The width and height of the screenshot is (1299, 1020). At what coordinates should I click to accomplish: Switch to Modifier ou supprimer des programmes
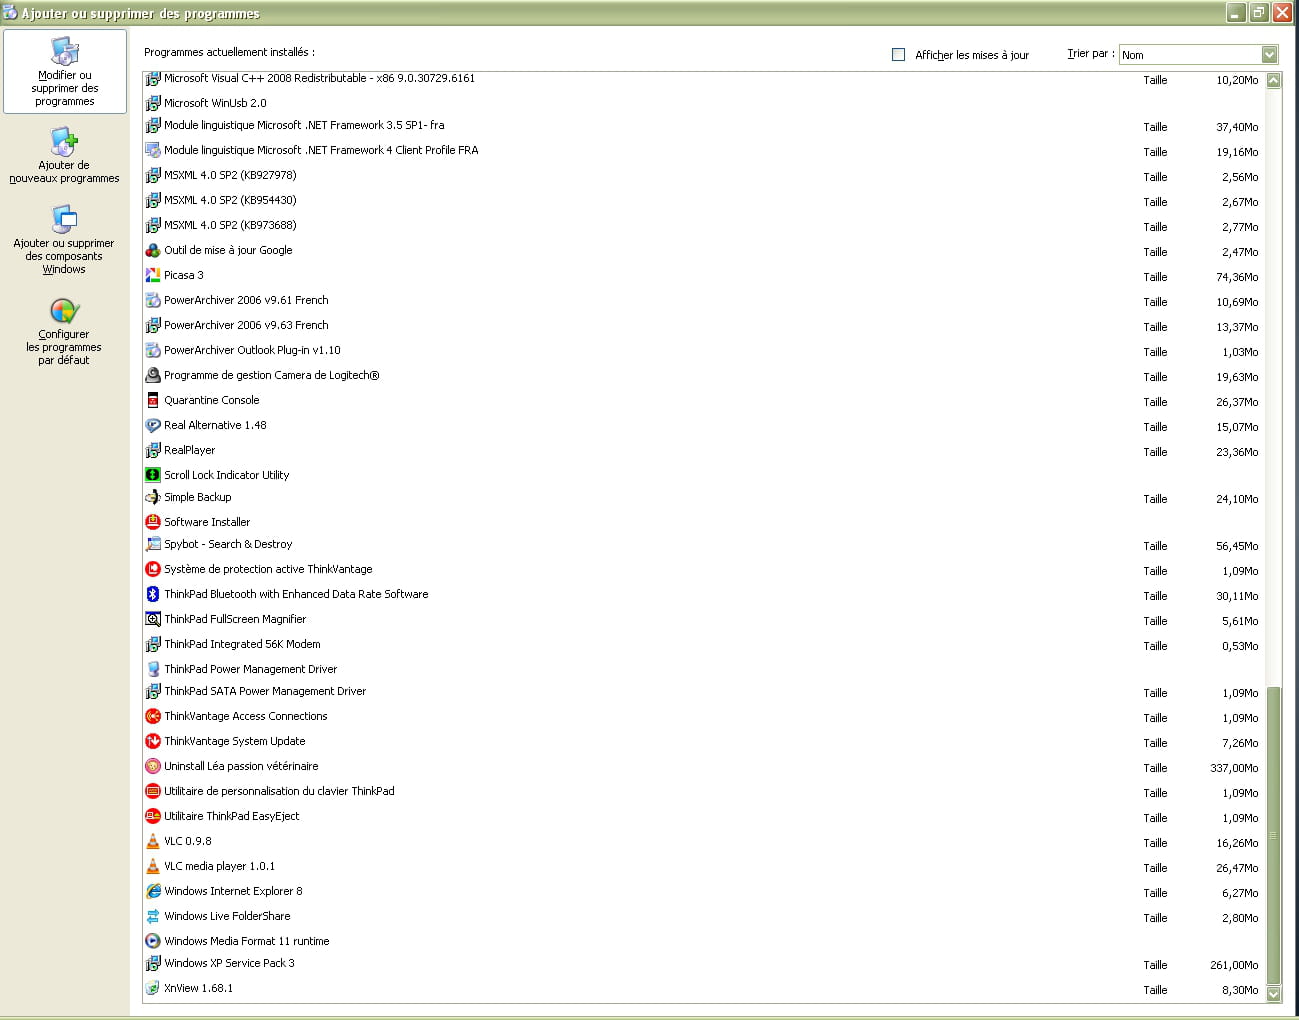pos(65,72)
